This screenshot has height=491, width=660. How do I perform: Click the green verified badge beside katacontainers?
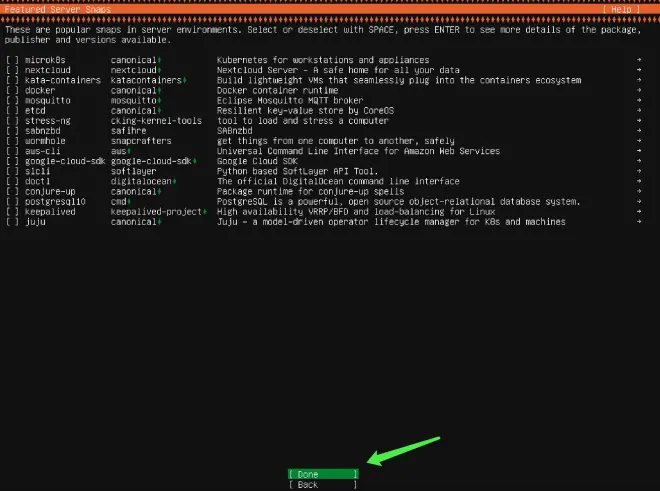[x=185, y=80]
